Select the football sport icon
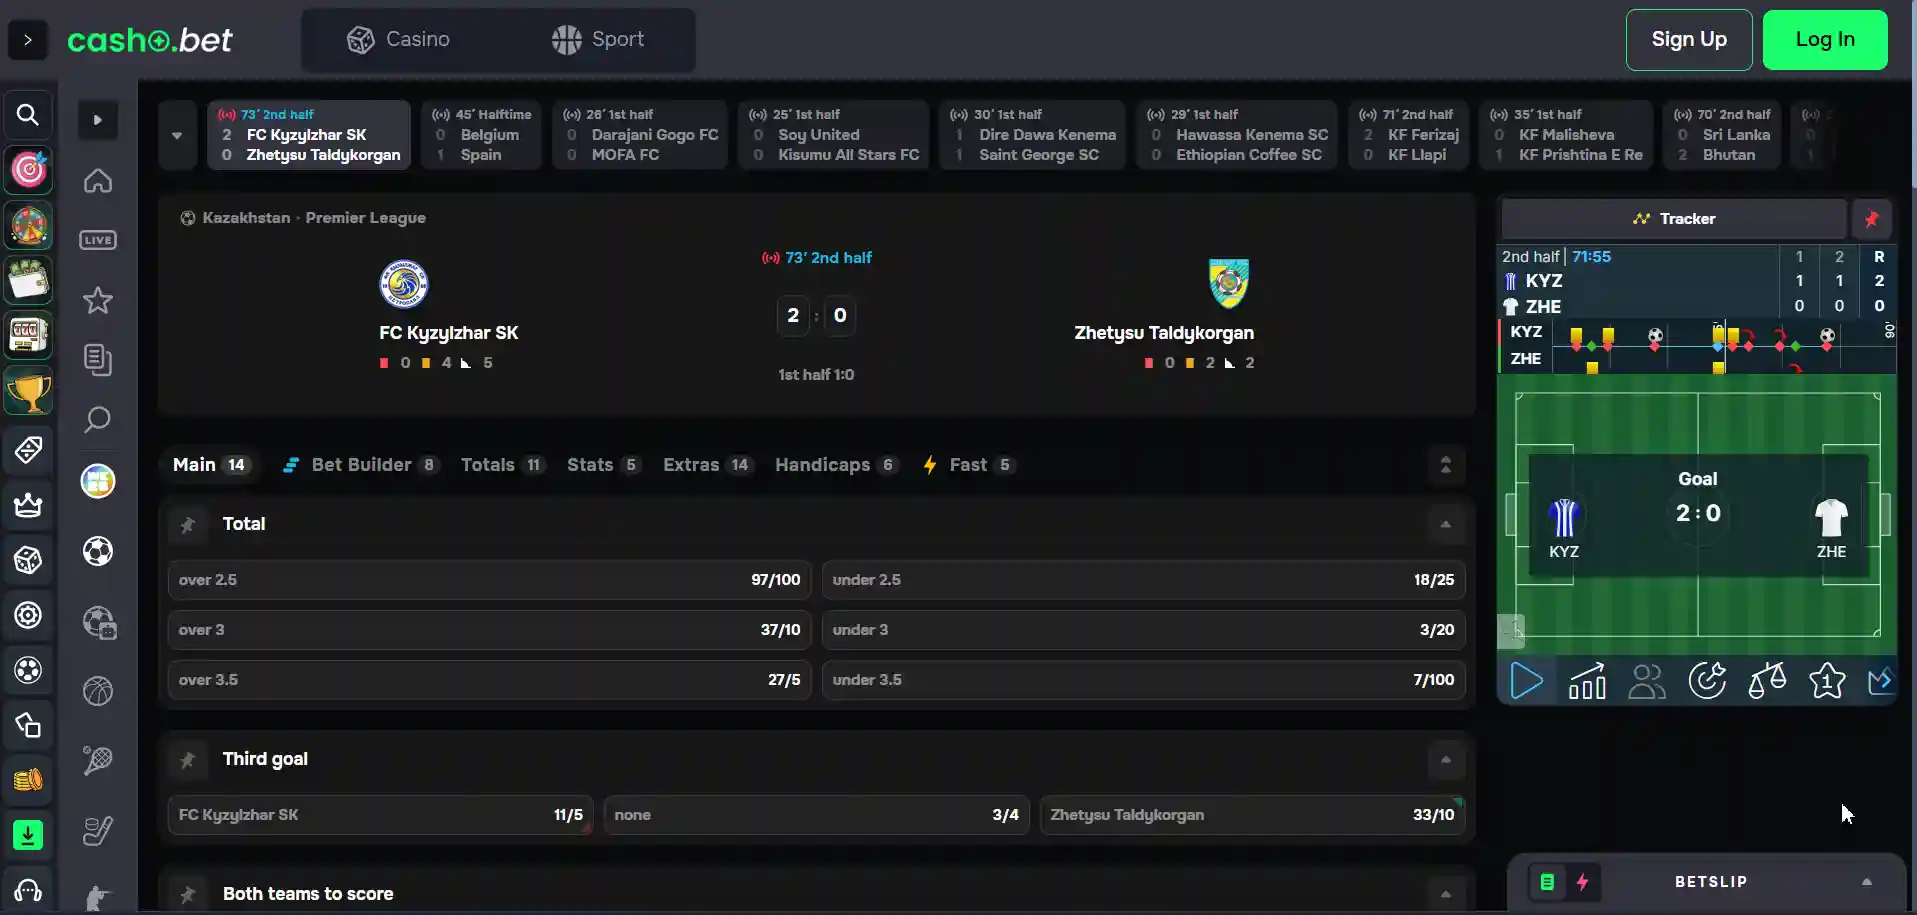This screenshot has width=1917, height=915. pyautogui.click(x=98, y=552)
